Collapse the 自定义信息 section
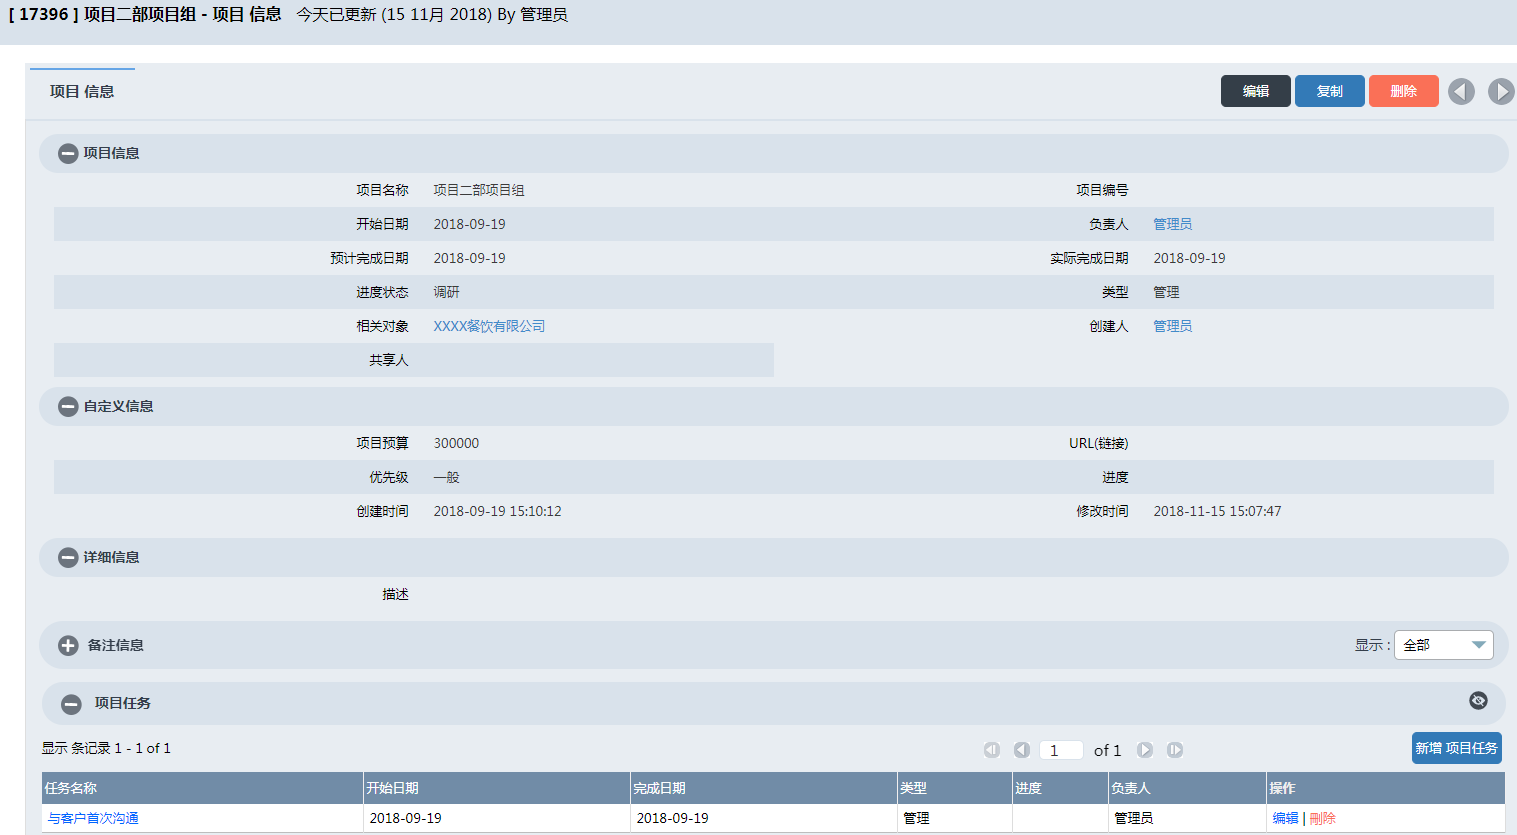Screen dimensions: 1517x835 (68, 407)
